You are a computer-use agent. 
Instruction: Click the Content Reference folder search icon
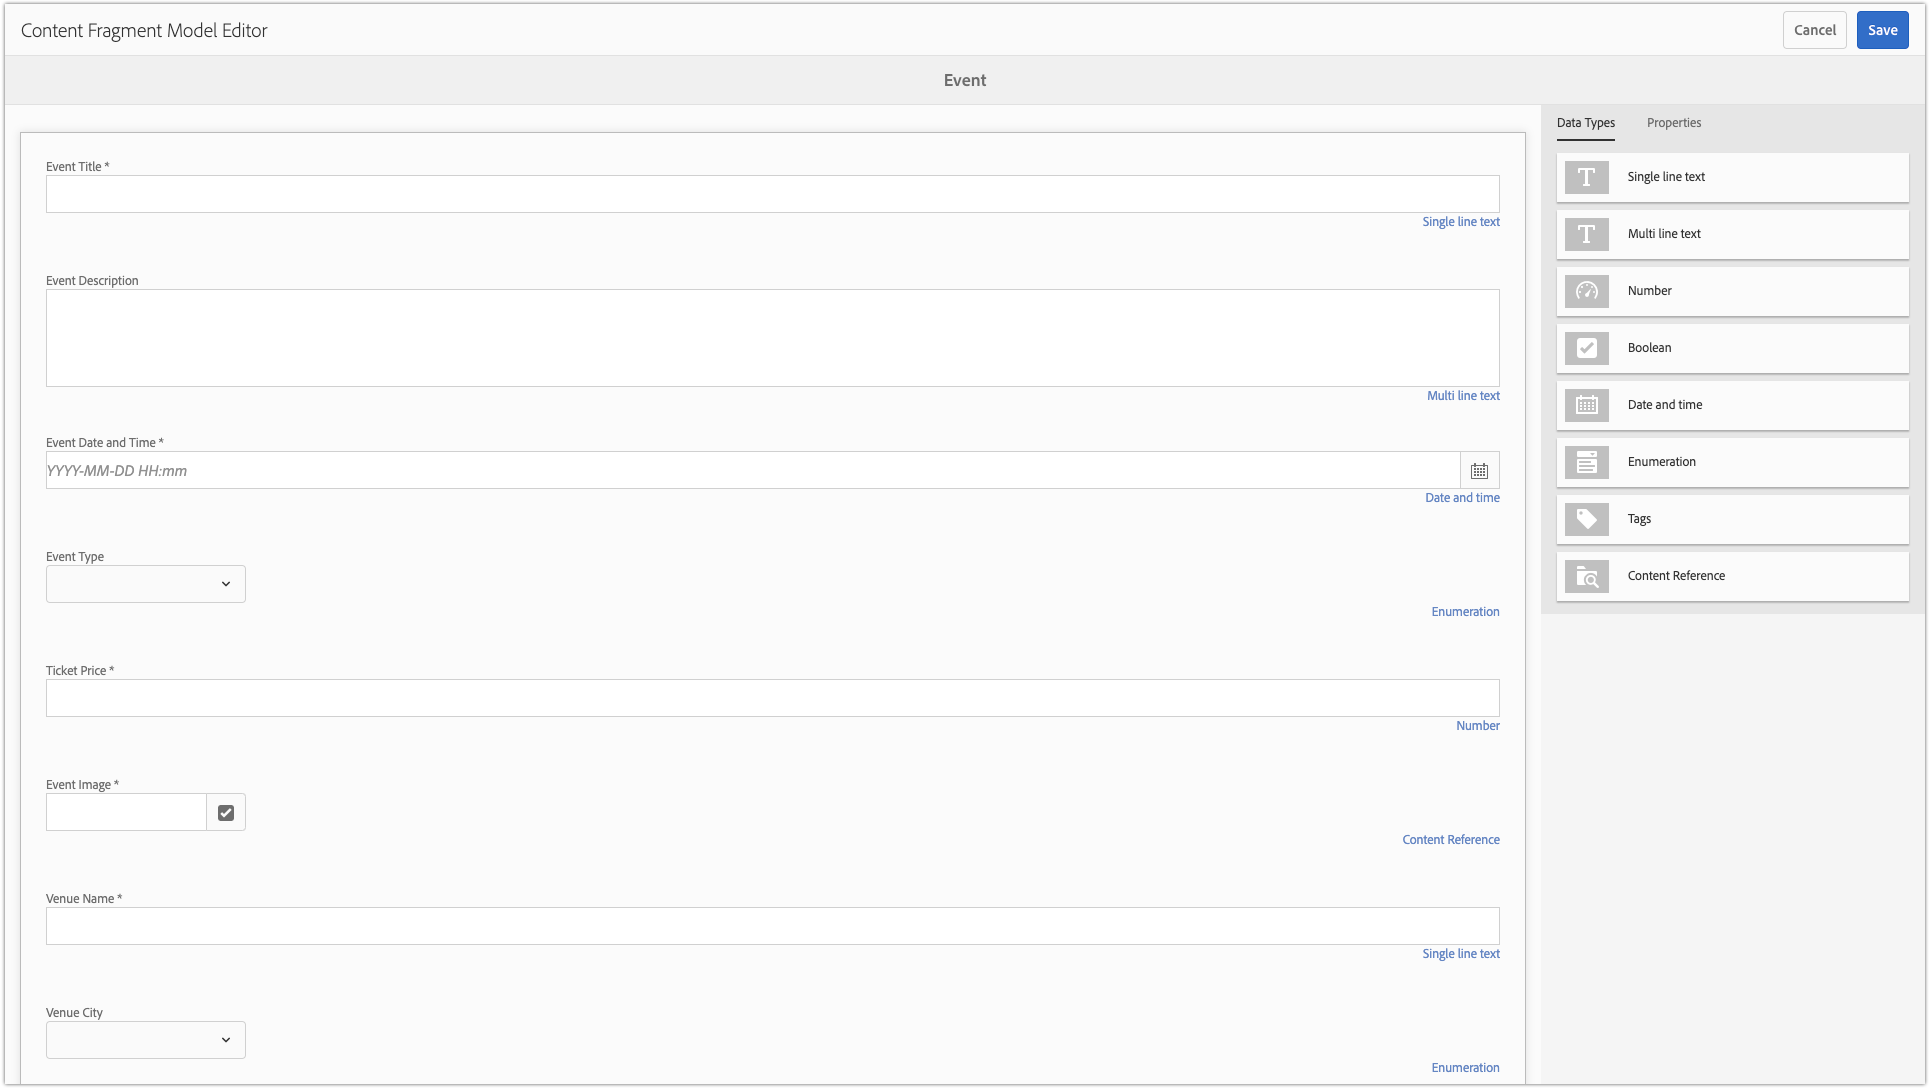tap(1586, 576)
